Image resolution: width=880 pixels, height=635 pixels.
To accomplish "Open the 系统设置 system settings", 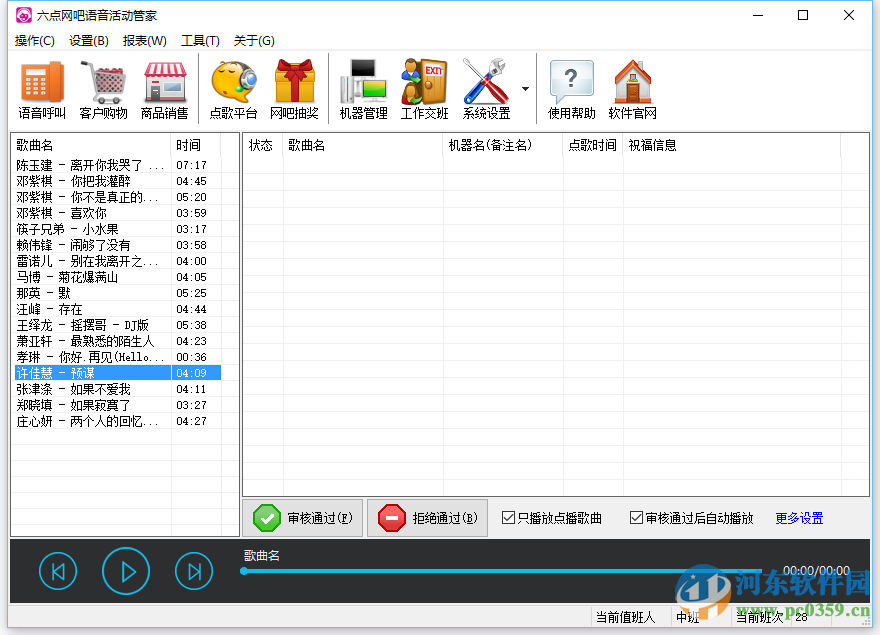I will [485, 88].
